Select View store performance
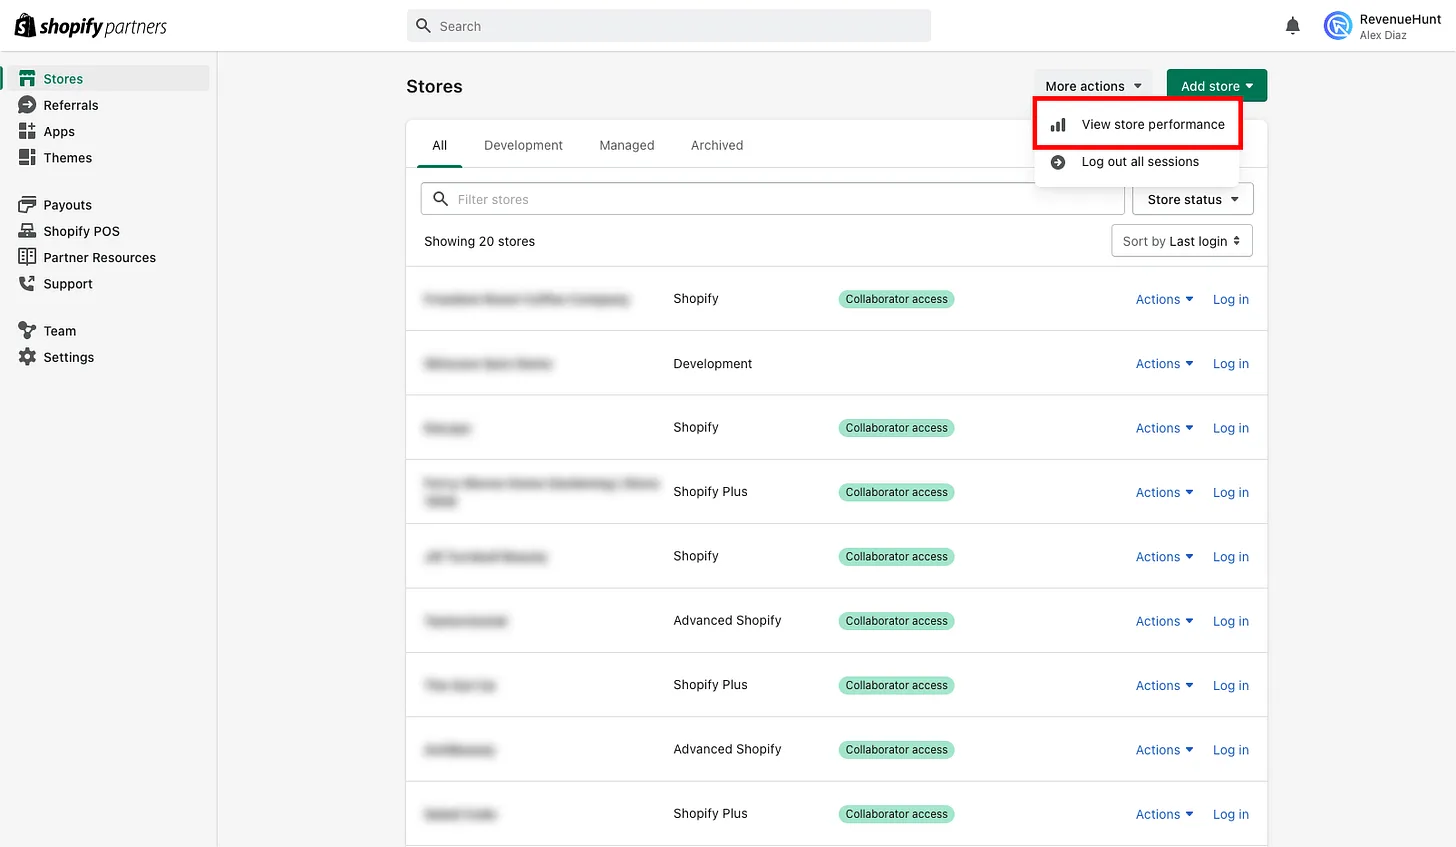 coord(1138,125)
